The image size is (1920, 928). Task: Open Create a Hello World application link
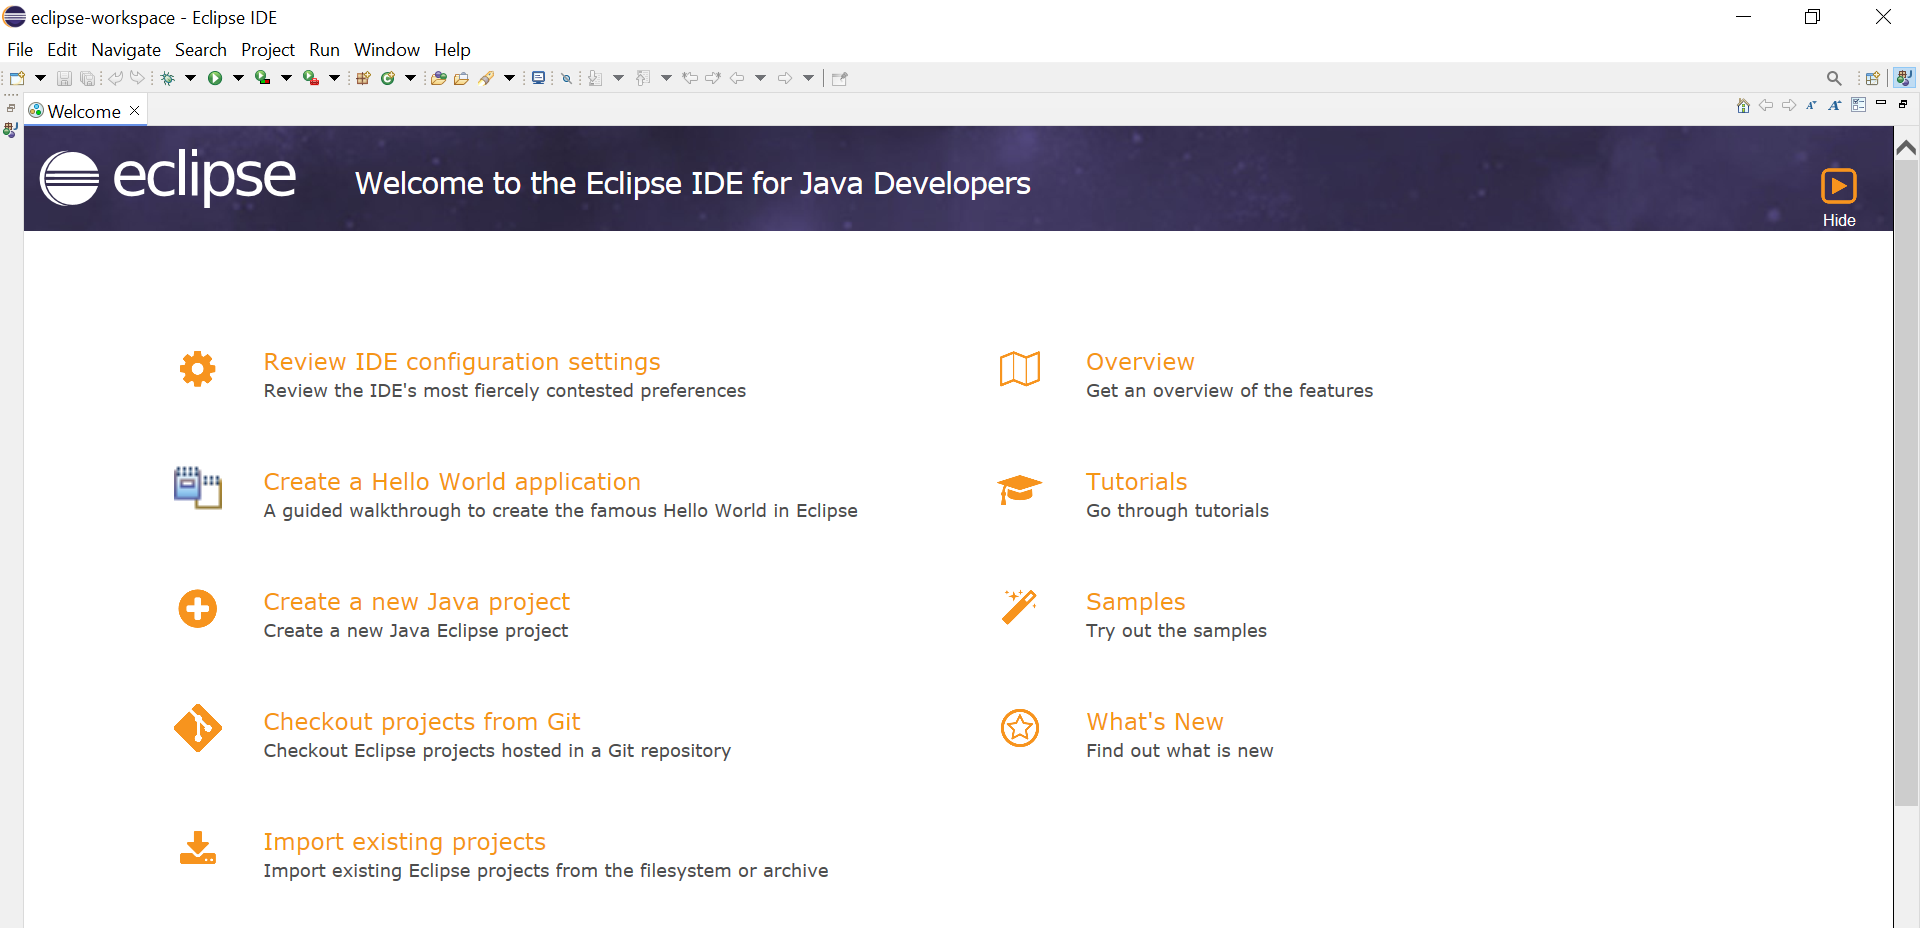coord(452,482)
